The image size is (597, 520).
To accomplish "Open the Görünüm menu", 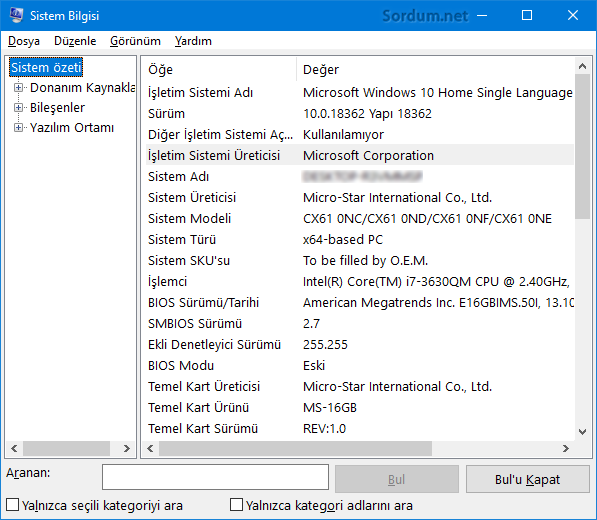I will click(x=135, y=41).
